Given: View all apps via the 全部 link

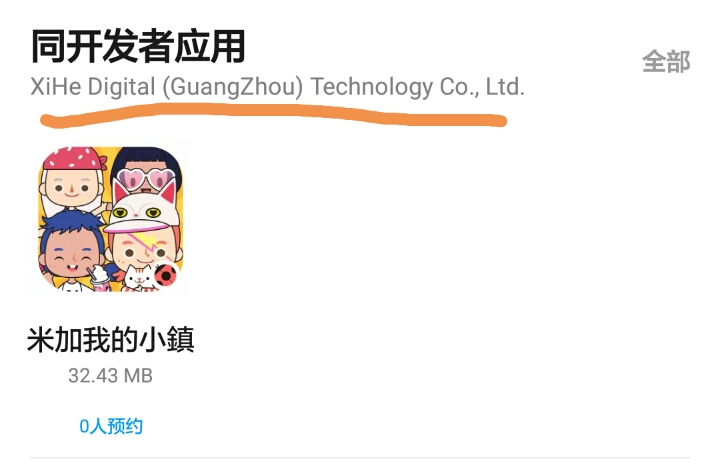Looking at the screenshot, I should tap(666, 62).
